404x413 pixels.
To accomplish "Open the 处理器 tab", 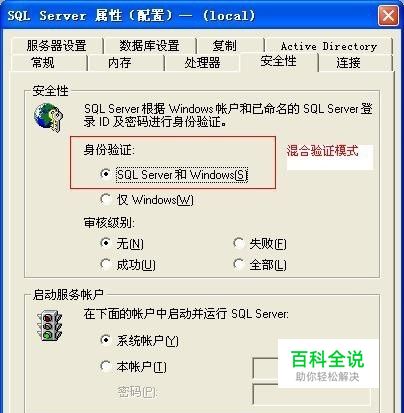I will [202, 62].
